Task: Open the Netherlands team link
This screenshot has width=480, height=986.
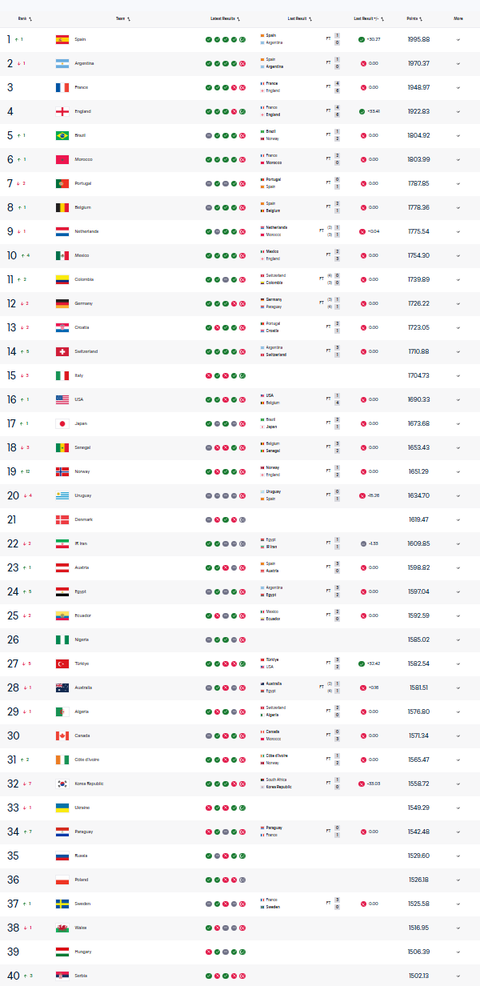Action: 86,231
